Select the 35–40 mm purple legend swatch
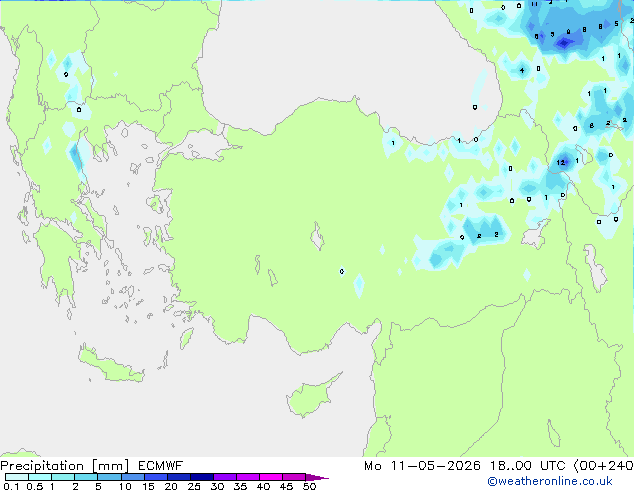 pos(248,477)
